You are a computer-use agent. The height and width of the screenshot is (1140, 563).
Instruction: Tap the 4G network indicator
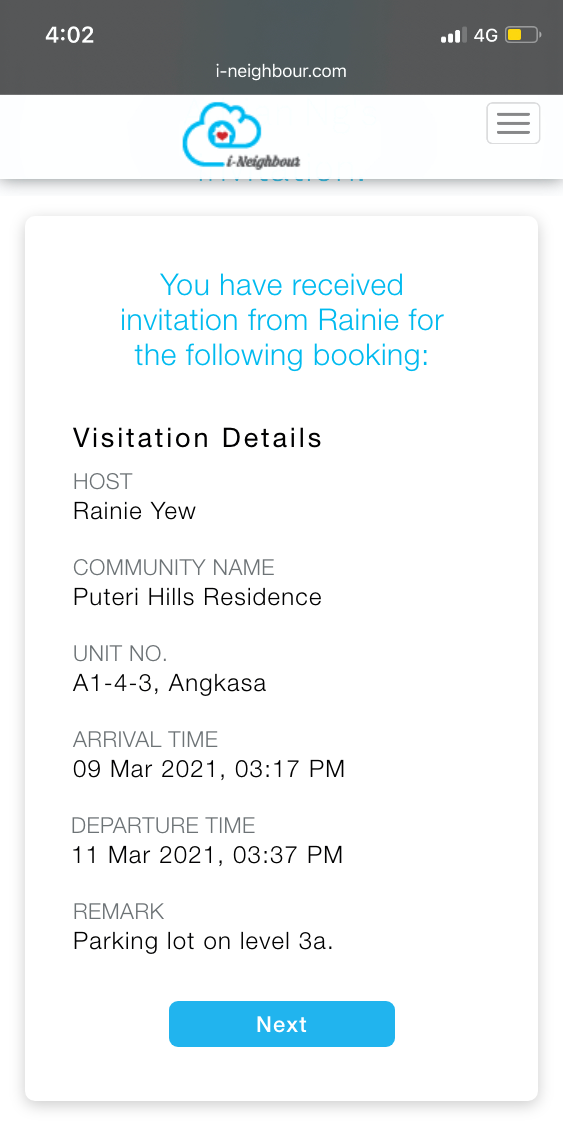[485, 35]
